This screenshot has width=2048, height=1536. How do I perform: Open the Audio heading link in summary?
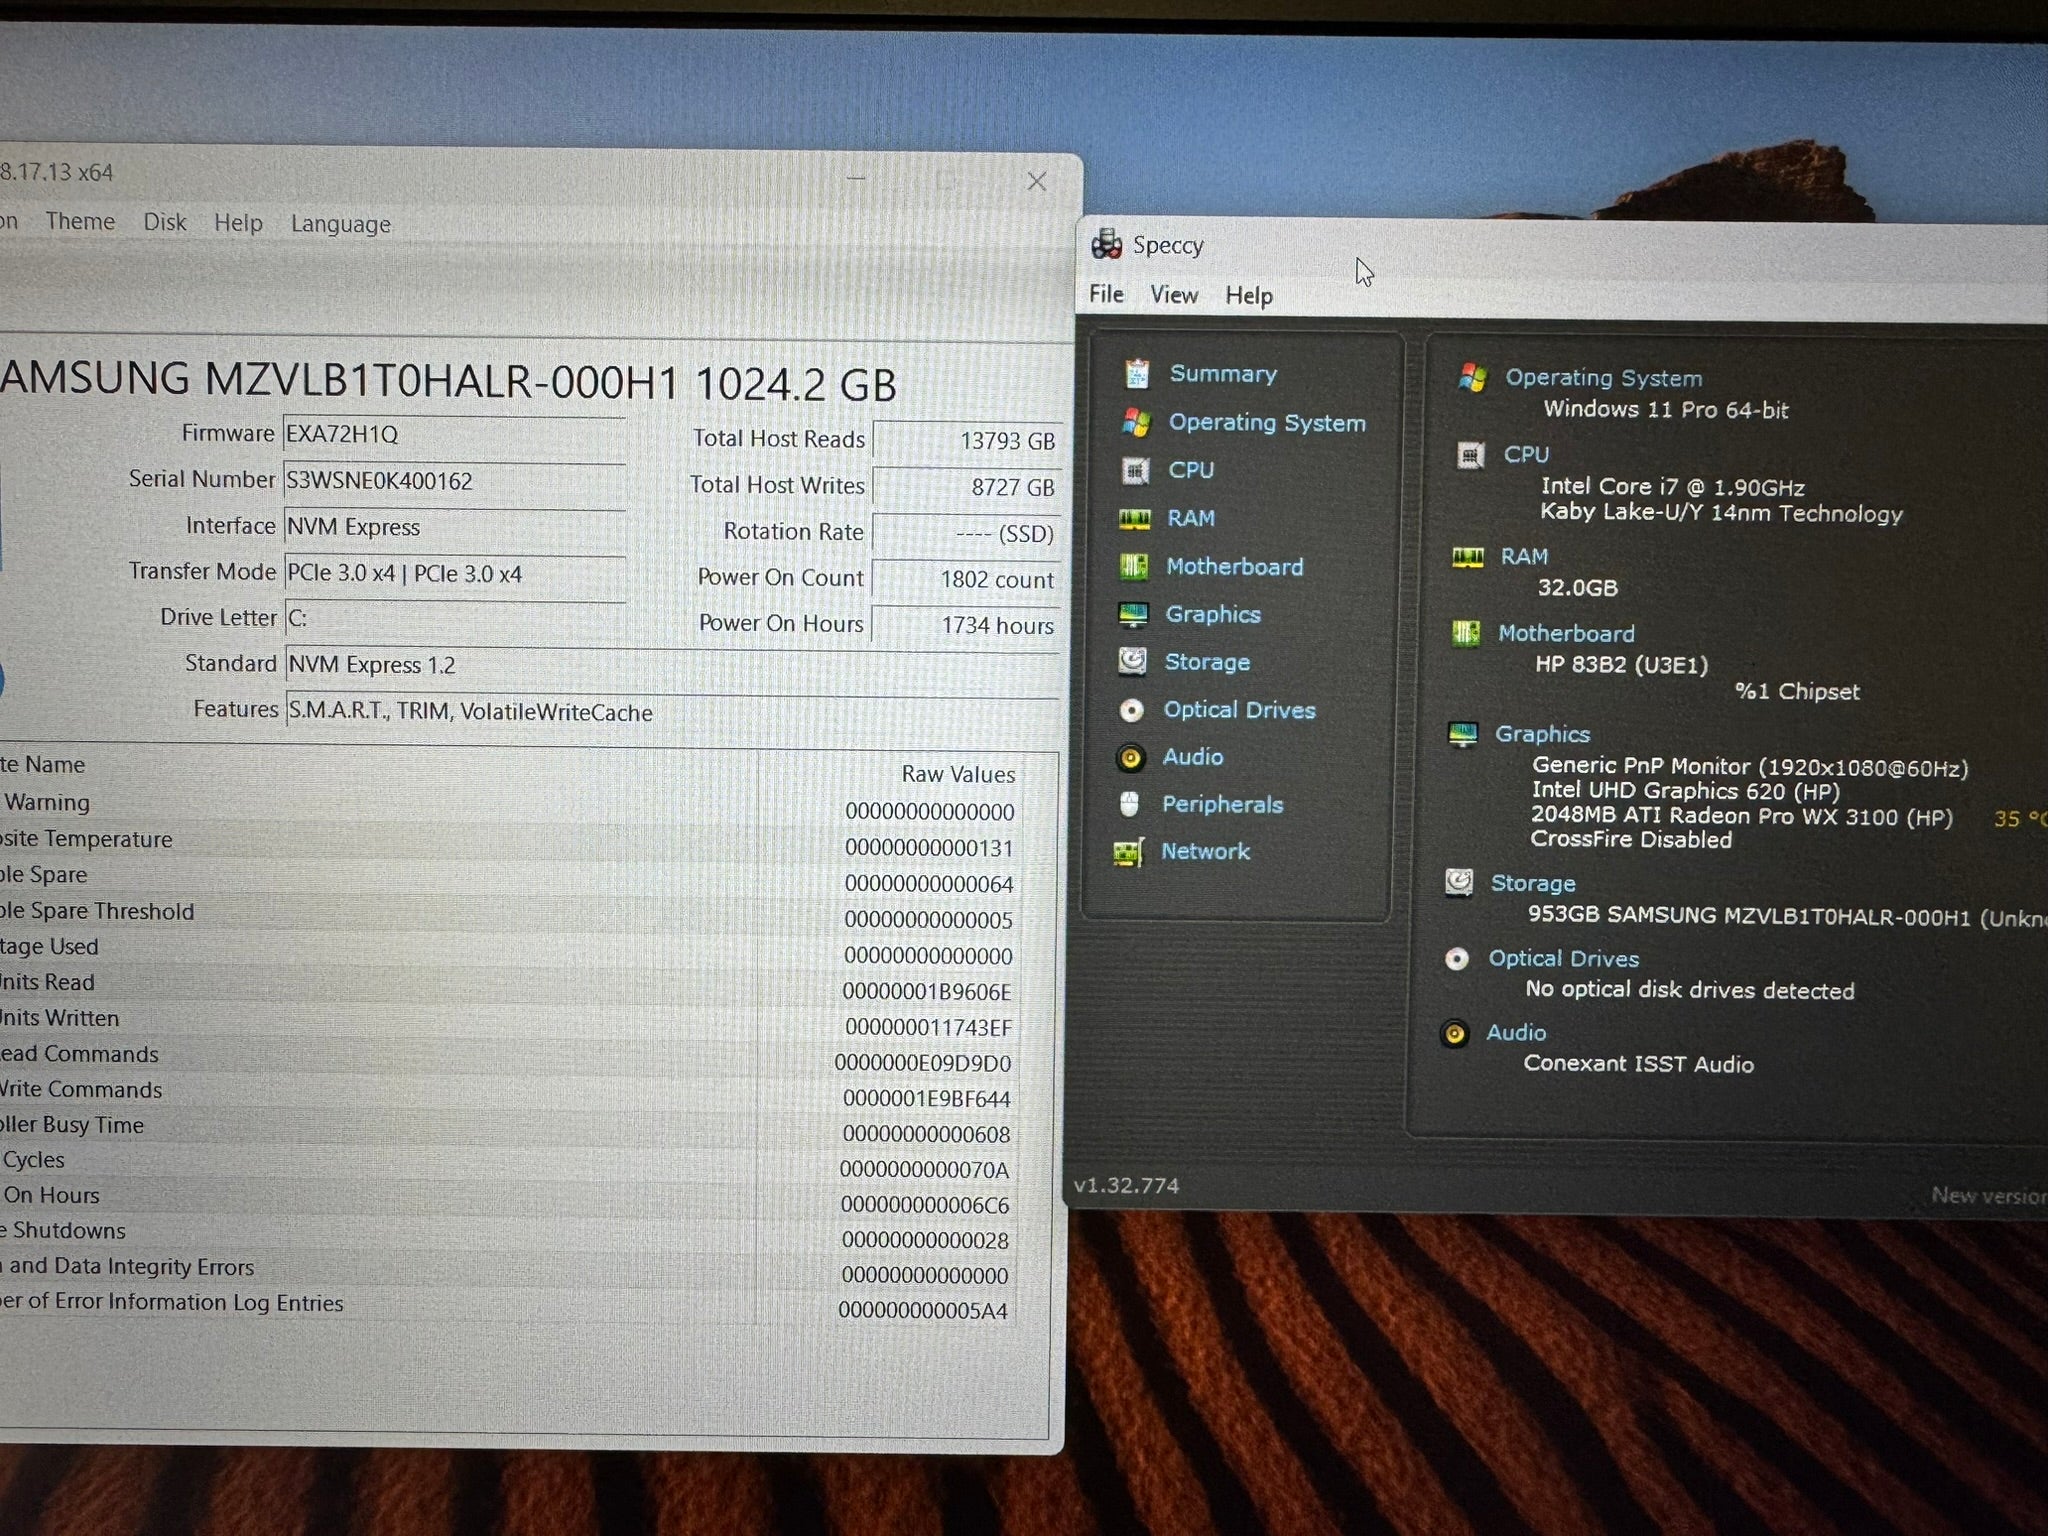[x=1516, y=1033]
